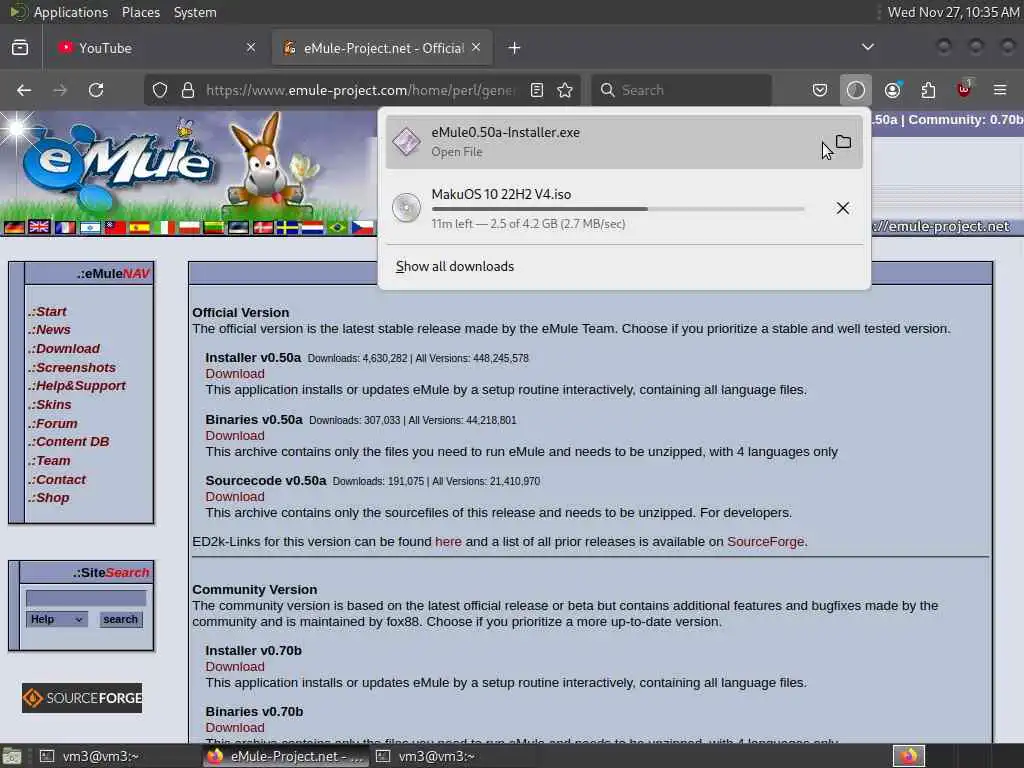
Task: Click the site security padlock icon
Action: tap(188, 90)
